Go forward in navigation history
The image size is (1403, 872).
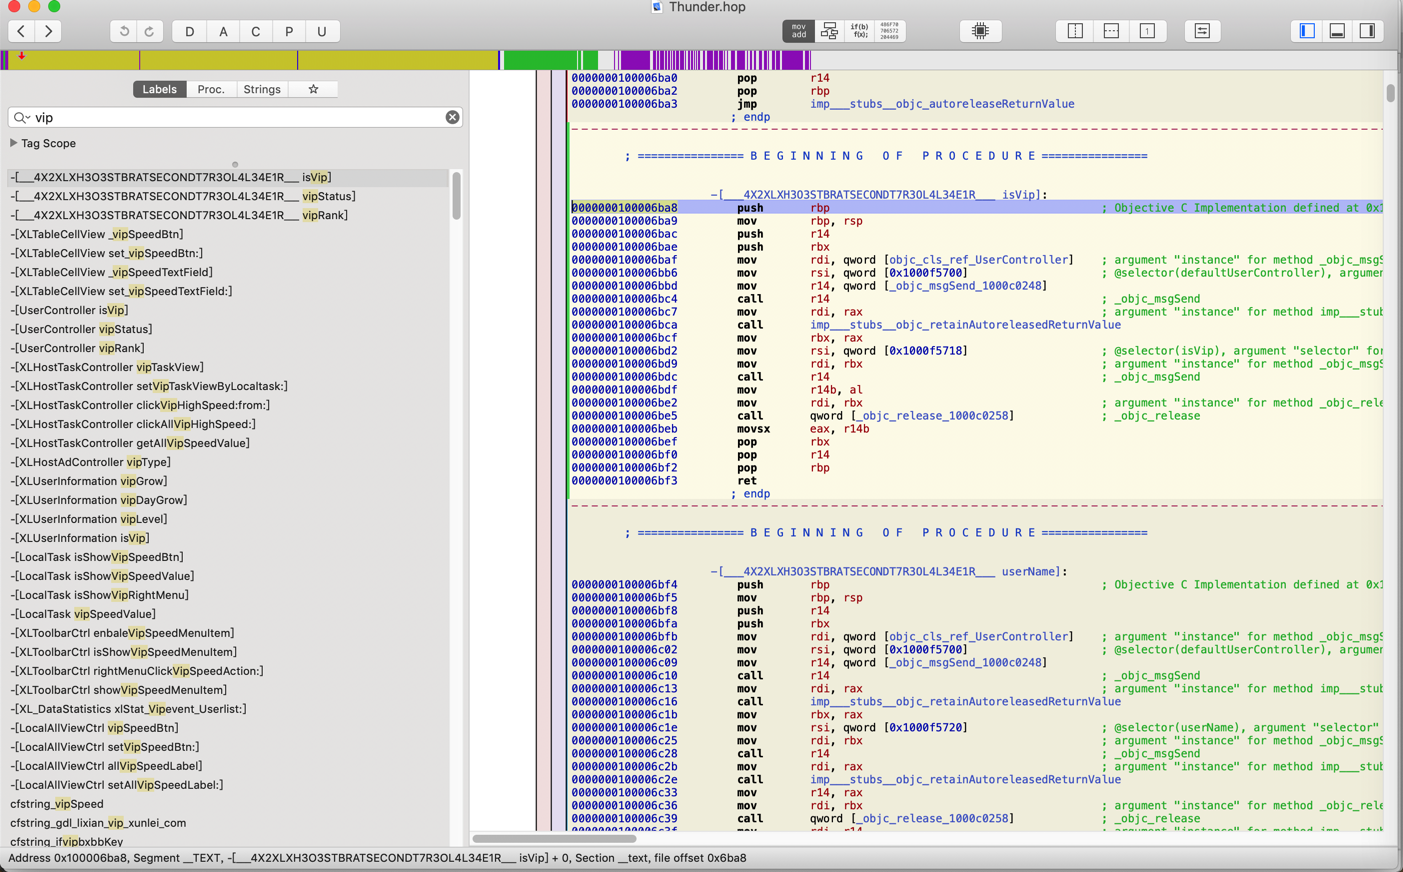pos(48,32)
